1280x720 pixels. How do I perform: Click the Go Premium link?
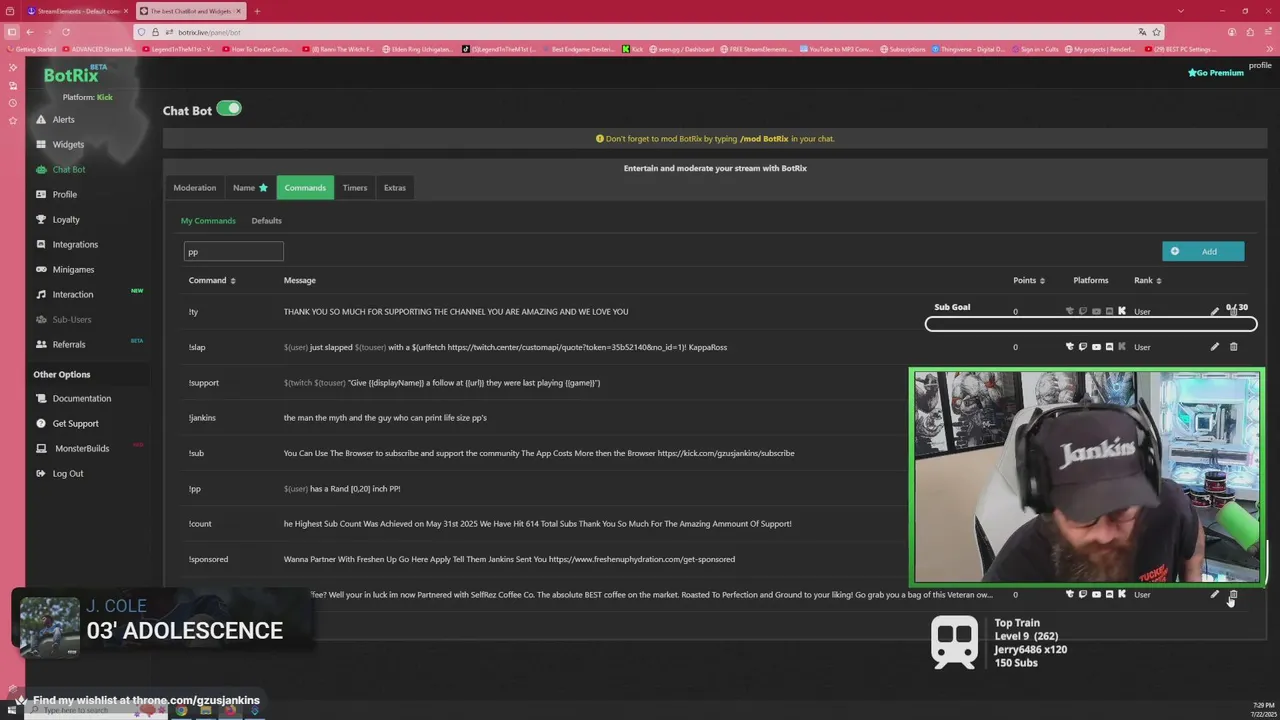1216,73
